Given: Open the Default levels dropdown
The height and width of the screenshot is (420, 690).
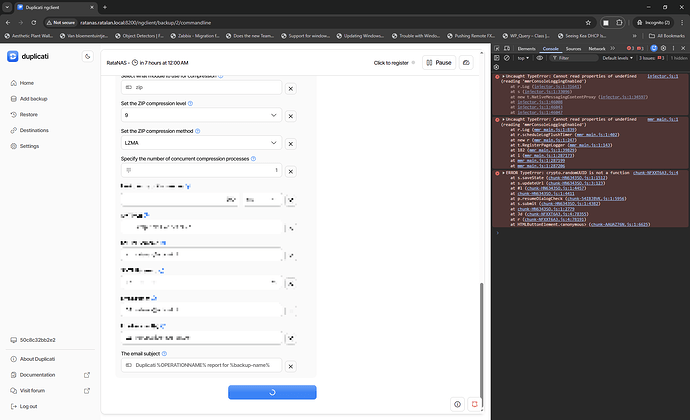Looking at the screenshot, I should (x=617, y=58).
